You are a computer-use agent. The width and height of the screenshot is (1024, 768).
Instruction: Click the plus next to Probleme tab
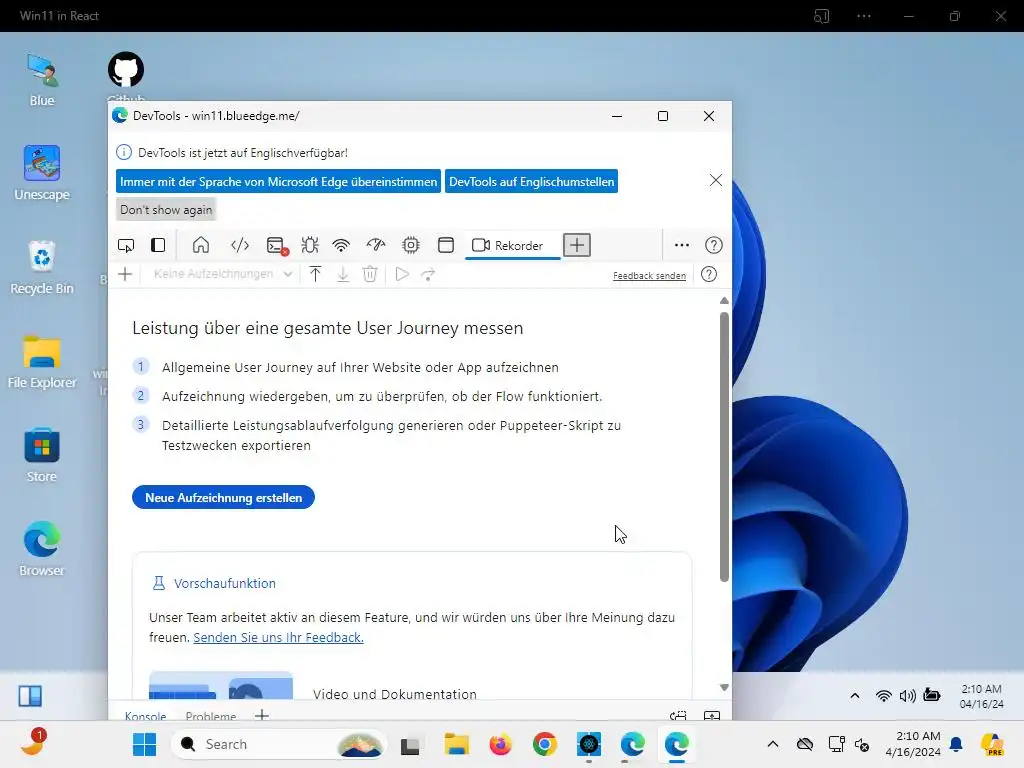[x=262, y=715]
